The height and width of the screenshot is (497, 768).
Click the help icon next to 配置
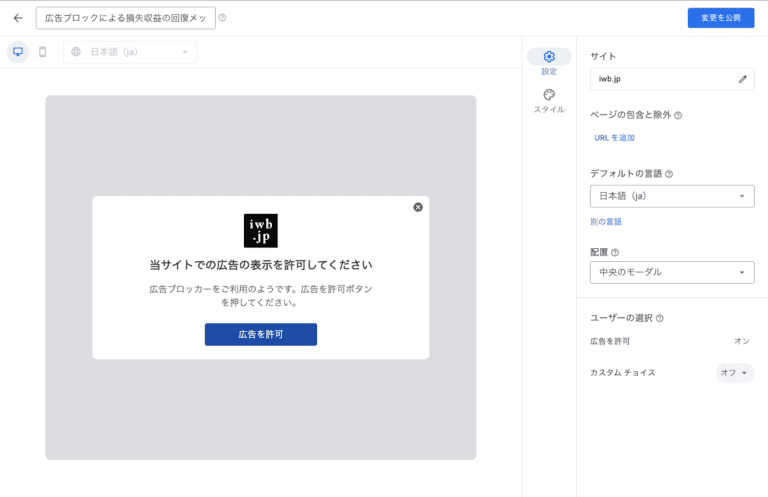click(x=615, y=253)
